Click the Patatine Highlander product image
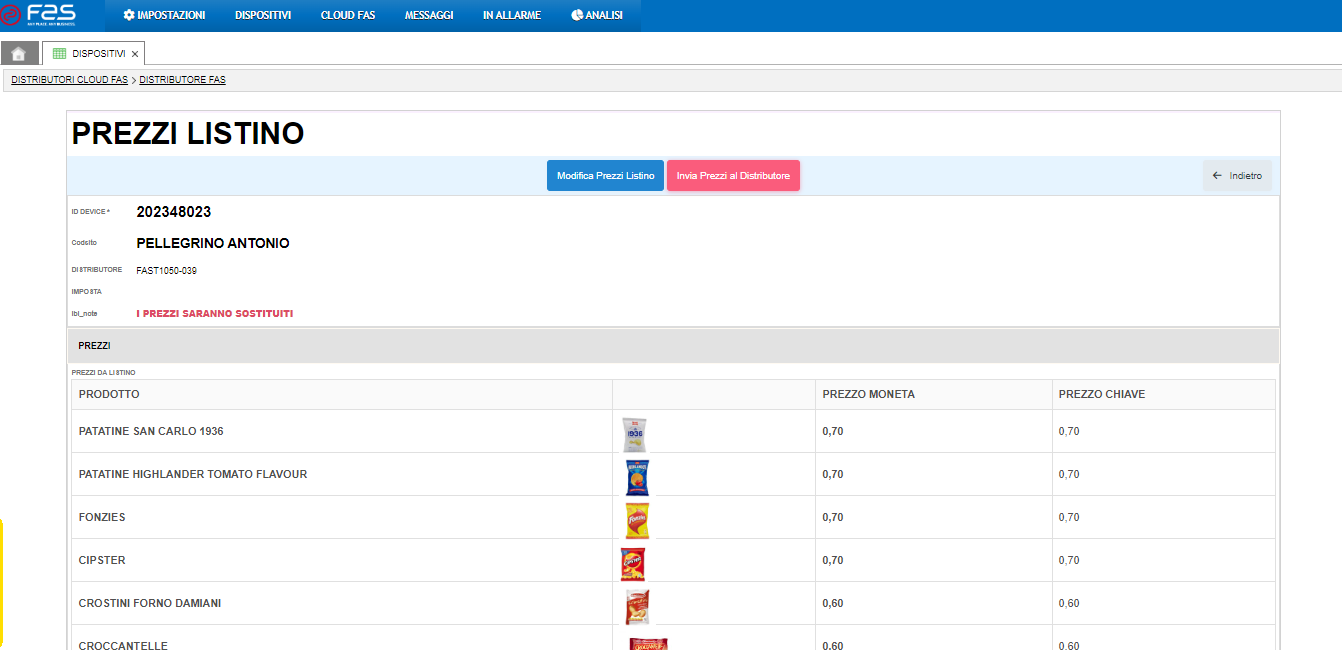The width and height of the screenshot is (1342, 652). pos(637,477)
